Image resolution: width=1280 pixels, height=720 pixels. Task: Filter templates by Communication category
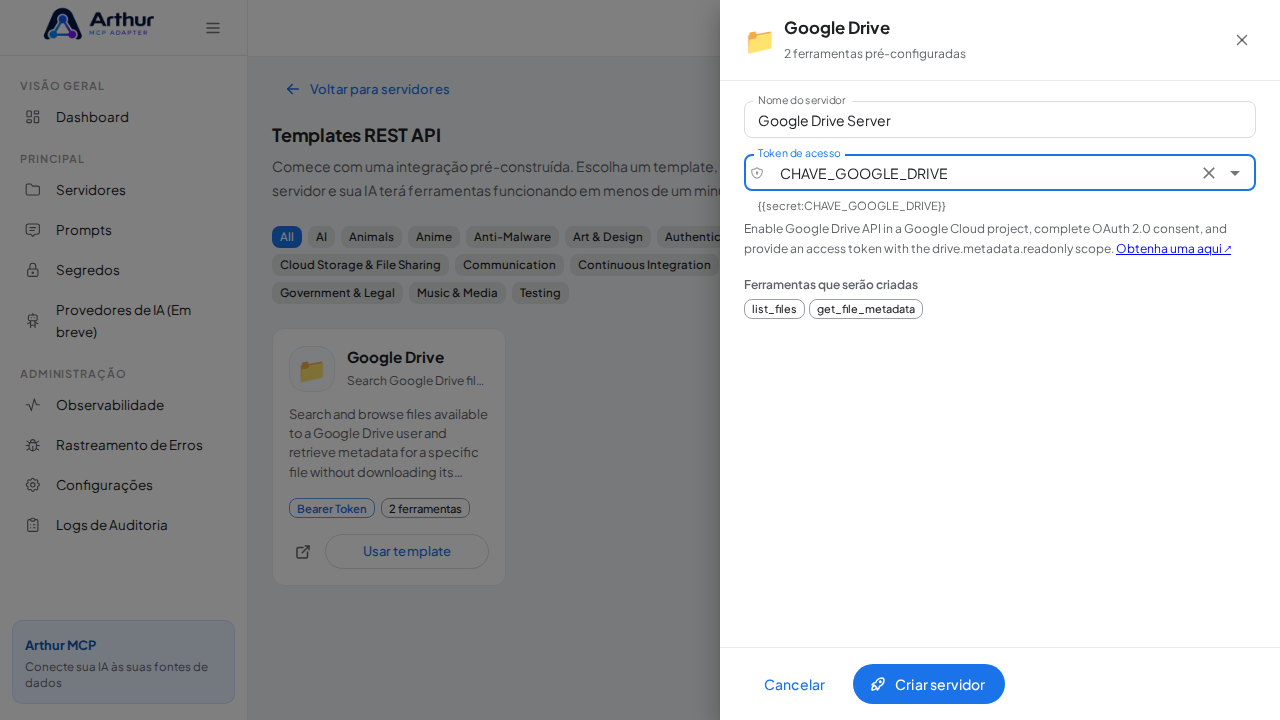tap(509, 265)
